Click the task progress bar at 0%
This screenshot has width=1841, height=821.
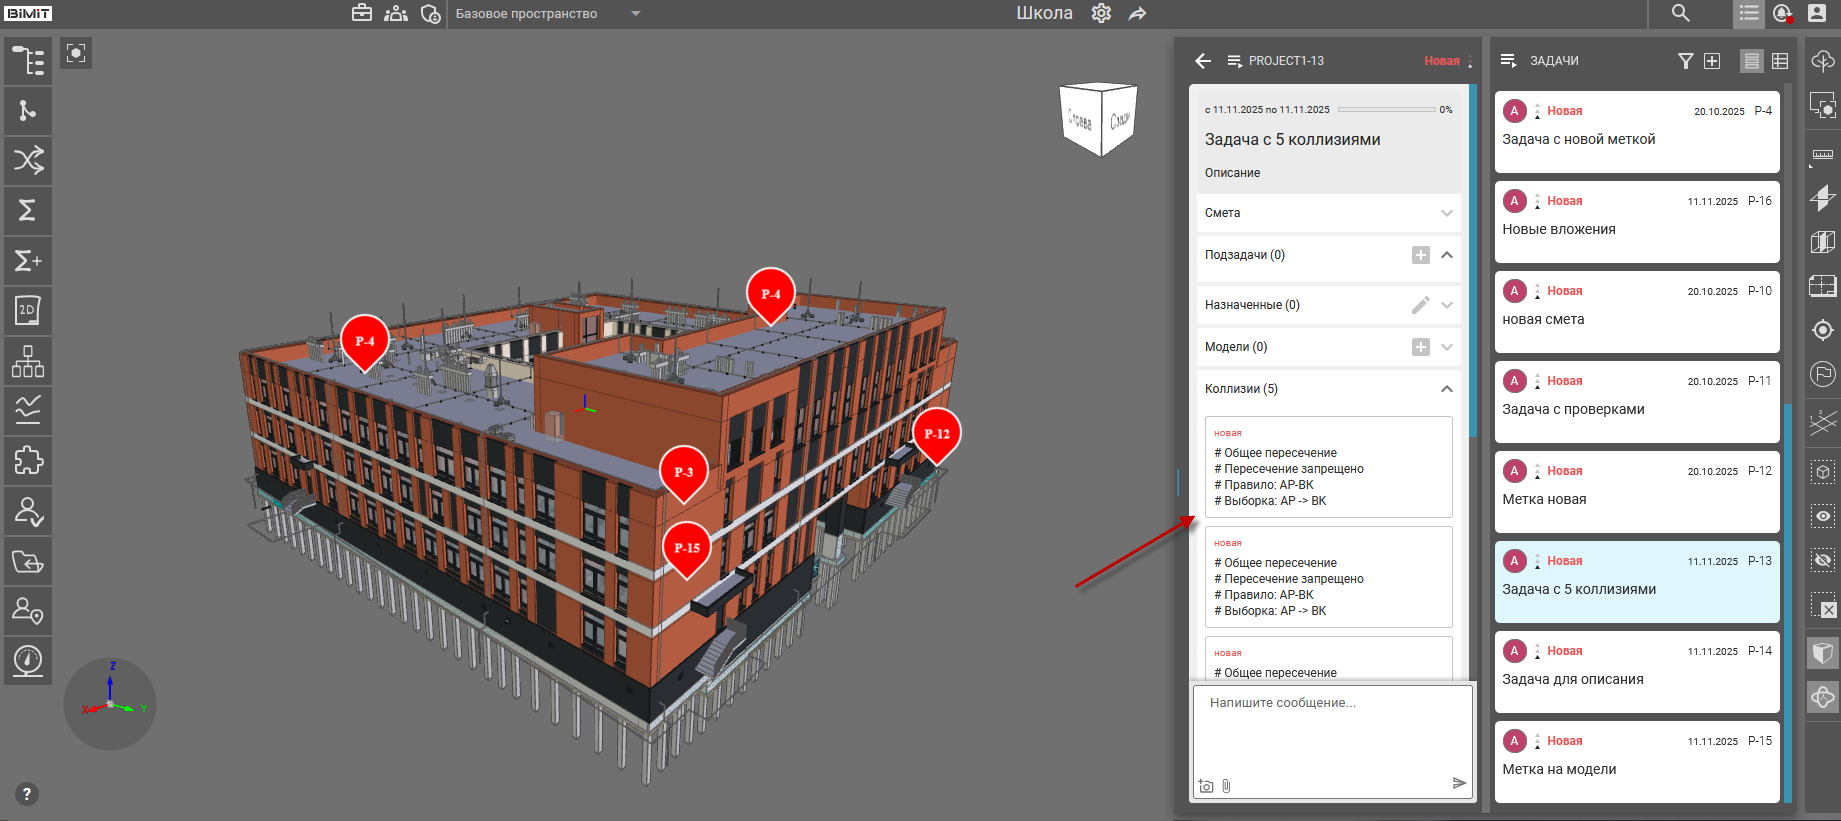click(1386, 110)
